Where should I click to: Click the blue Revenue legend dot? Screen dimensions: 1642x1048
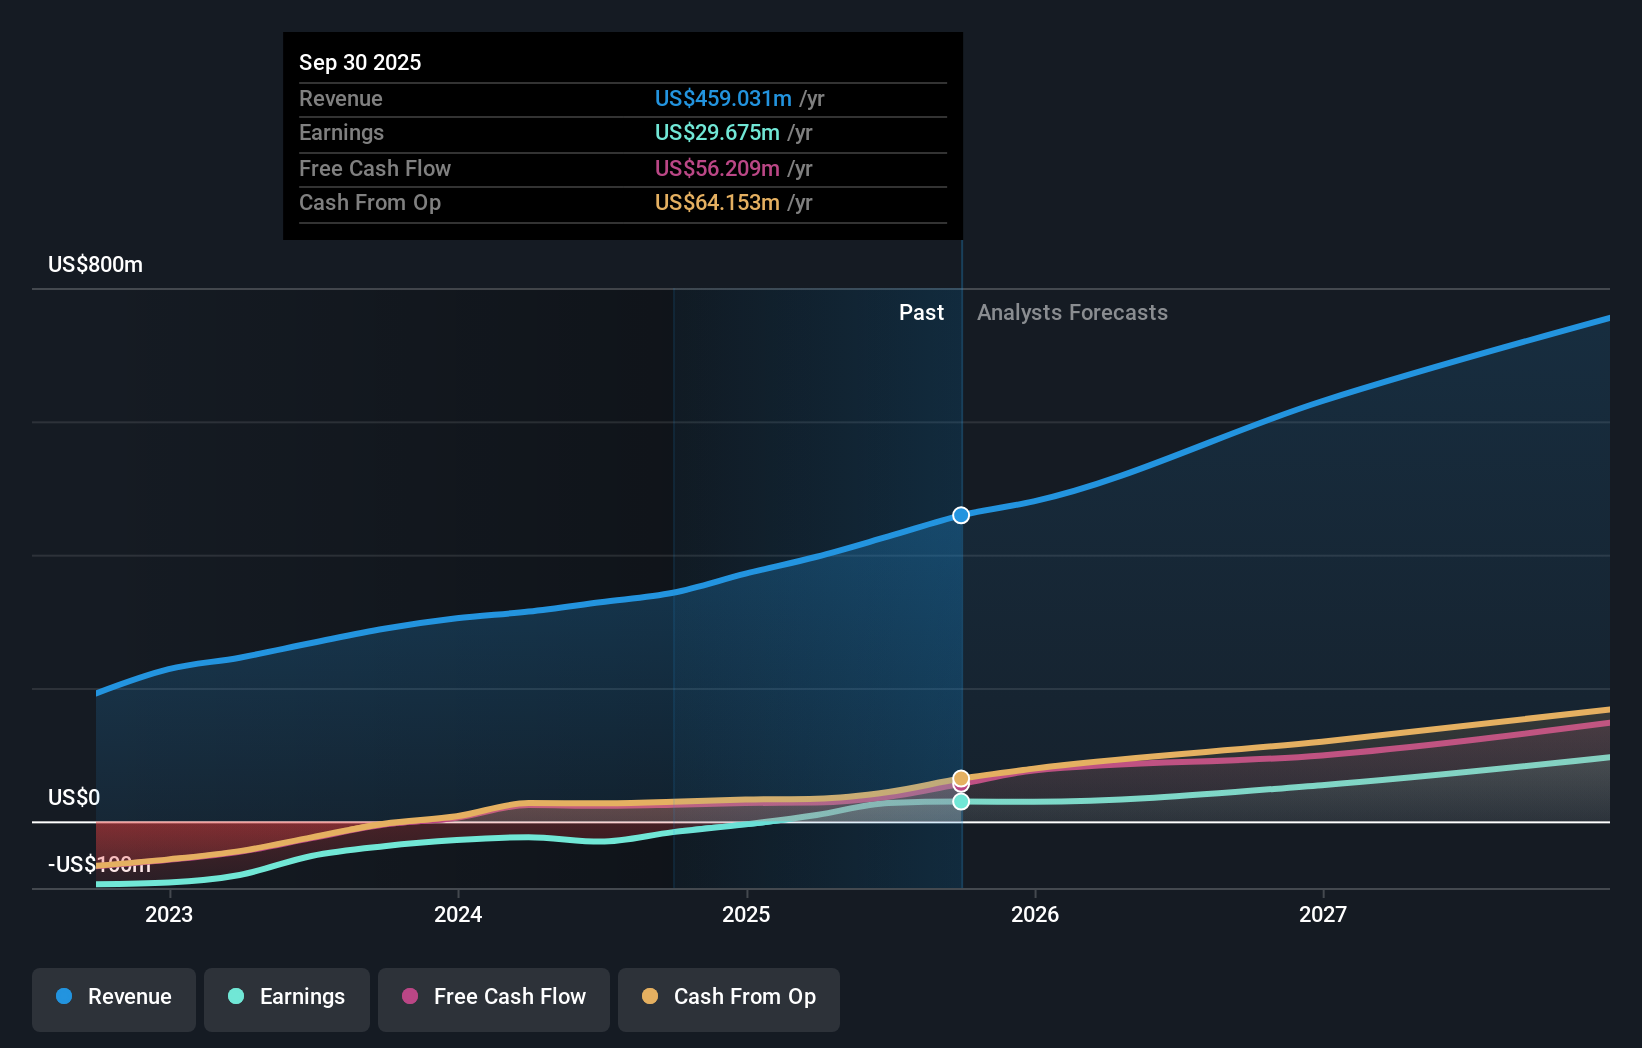point(63,998)
